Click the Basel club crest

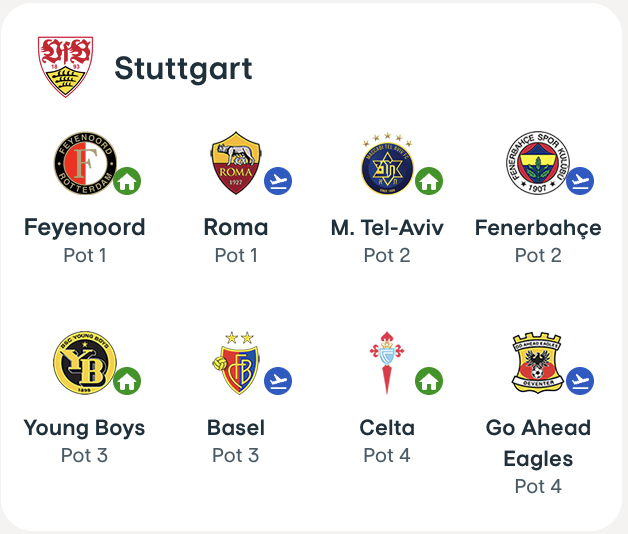236,363
